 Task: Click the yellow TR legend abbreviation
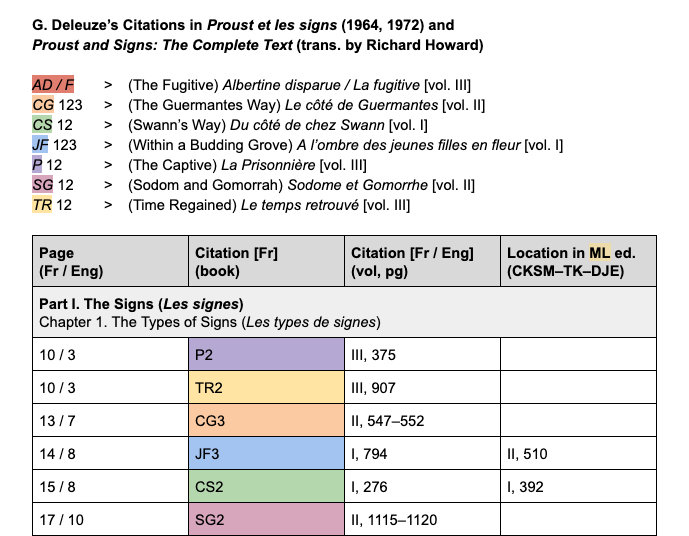42,205
